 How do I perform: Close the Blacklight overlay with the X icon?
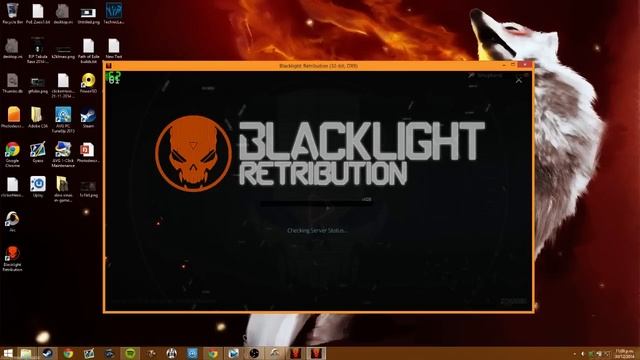coord(518,80)
